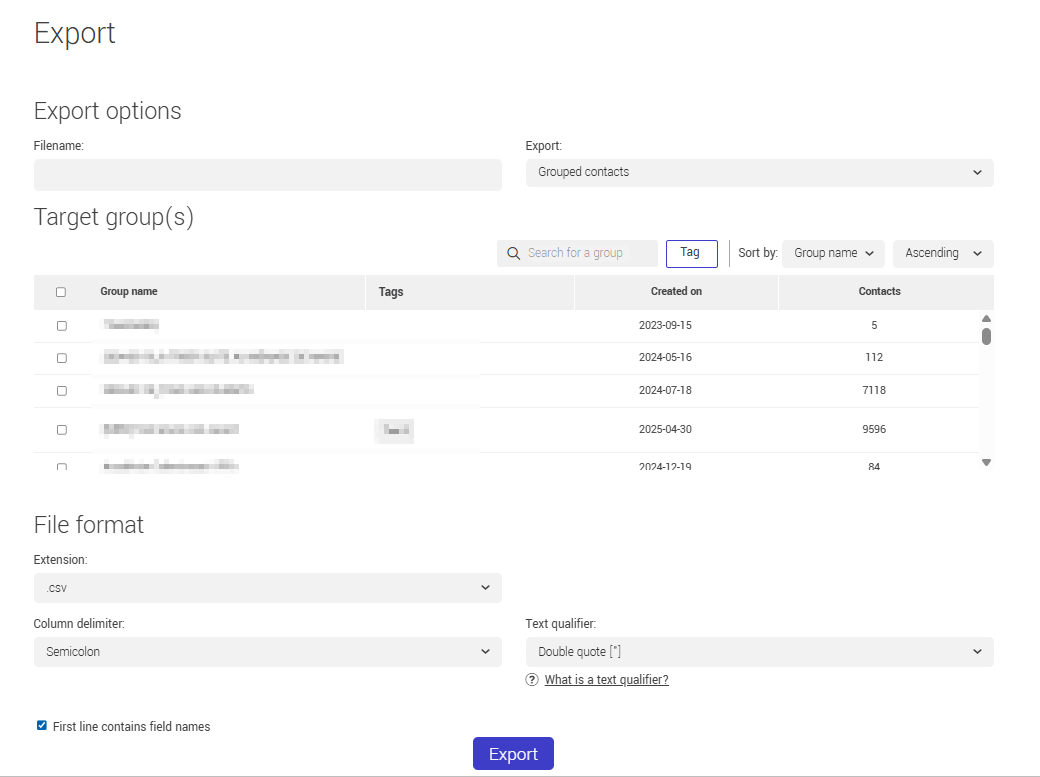This screenshot has height=777, width=1040.
Task: Open 'What is a text qualifier?' link
Action: (x=606, y=679)
